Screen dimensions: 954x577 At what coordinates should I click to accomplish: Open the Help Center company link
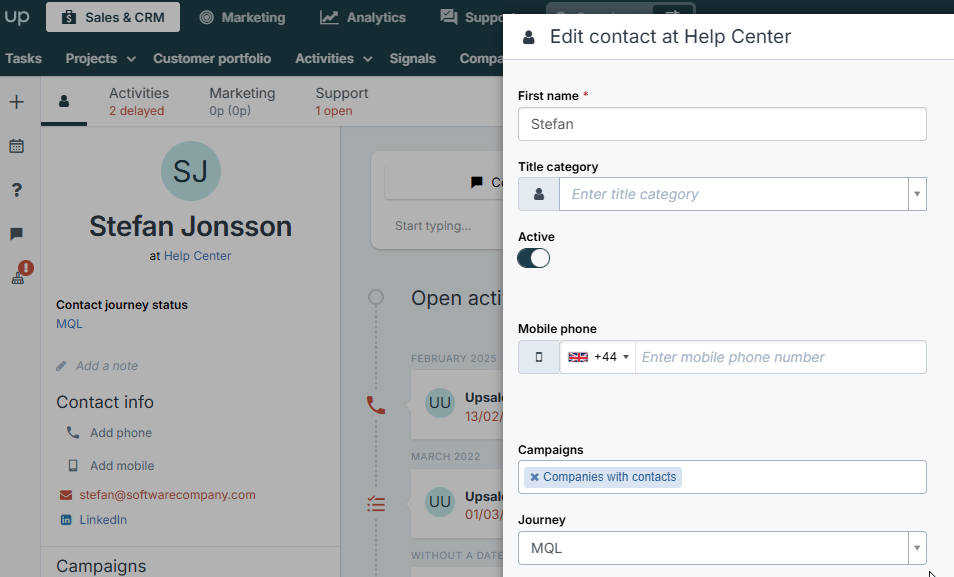click(x=197, y=256)
